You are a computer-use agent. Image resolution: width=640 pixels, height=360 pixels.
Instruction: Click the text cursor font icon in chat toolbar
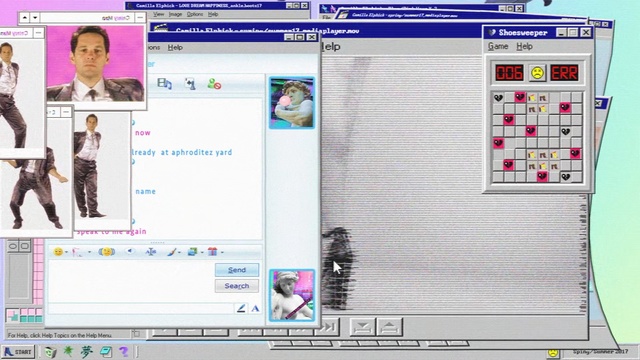[x=151, y=252]
